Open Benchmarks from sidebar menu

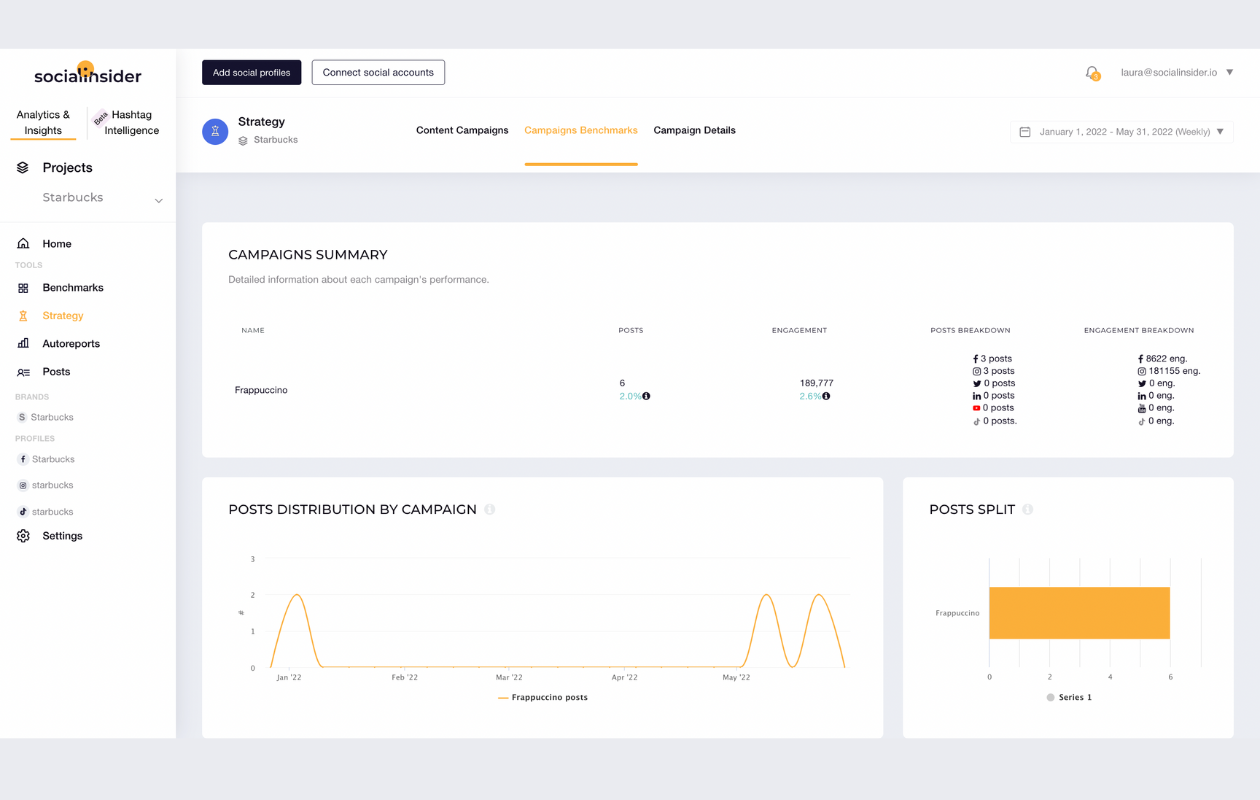pos(73,288)
